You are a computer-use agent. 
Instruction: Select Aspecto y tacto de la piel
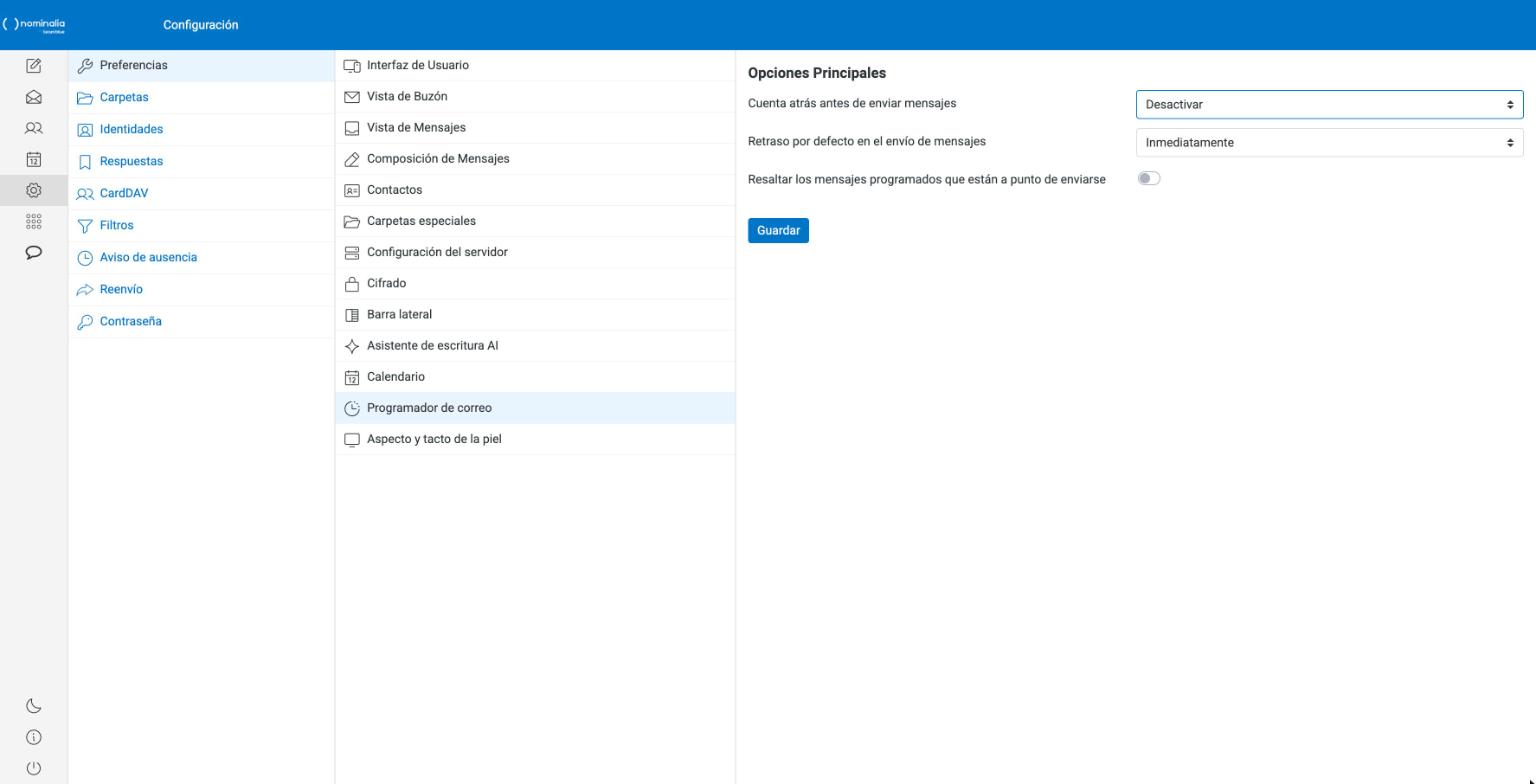[x=535, y=438]
